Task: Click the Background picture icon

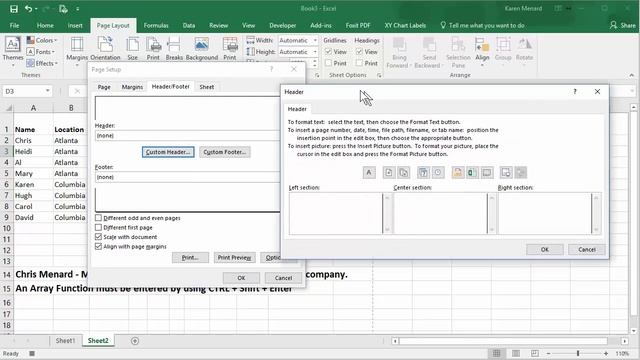Action: pos(202,49)
